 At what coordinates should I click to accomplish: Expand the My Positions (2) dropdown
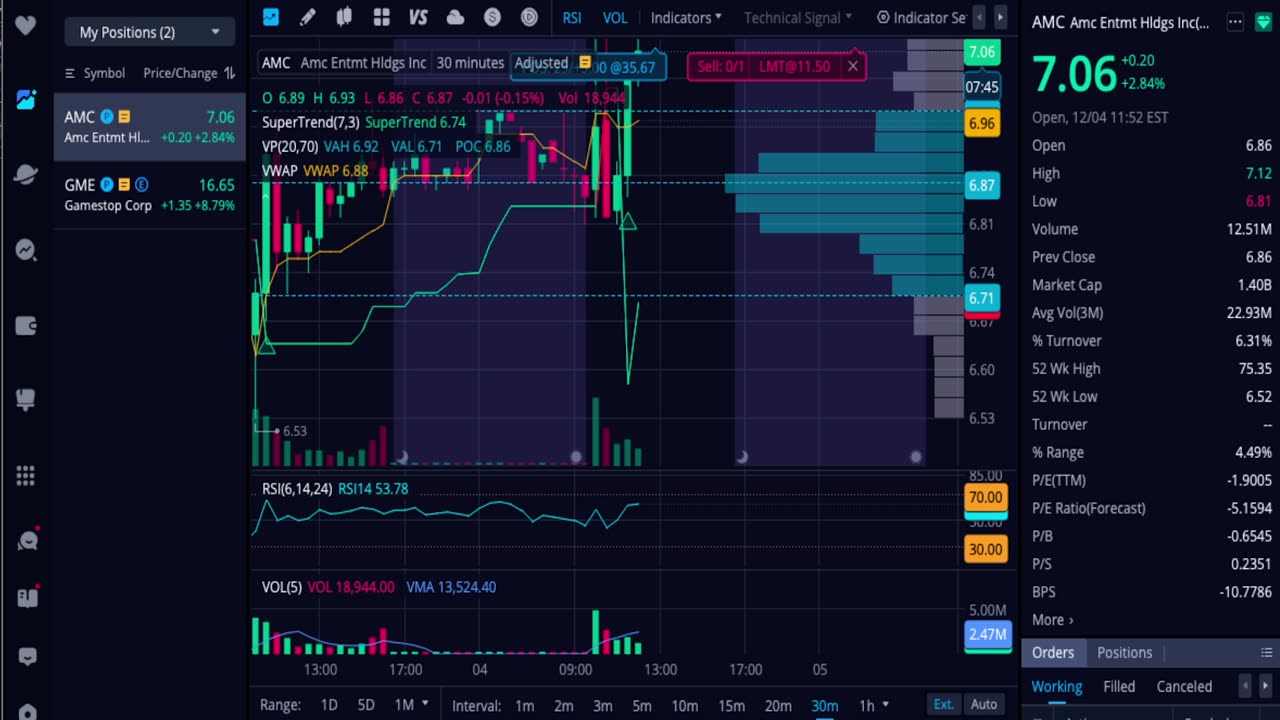coord(150,32)
